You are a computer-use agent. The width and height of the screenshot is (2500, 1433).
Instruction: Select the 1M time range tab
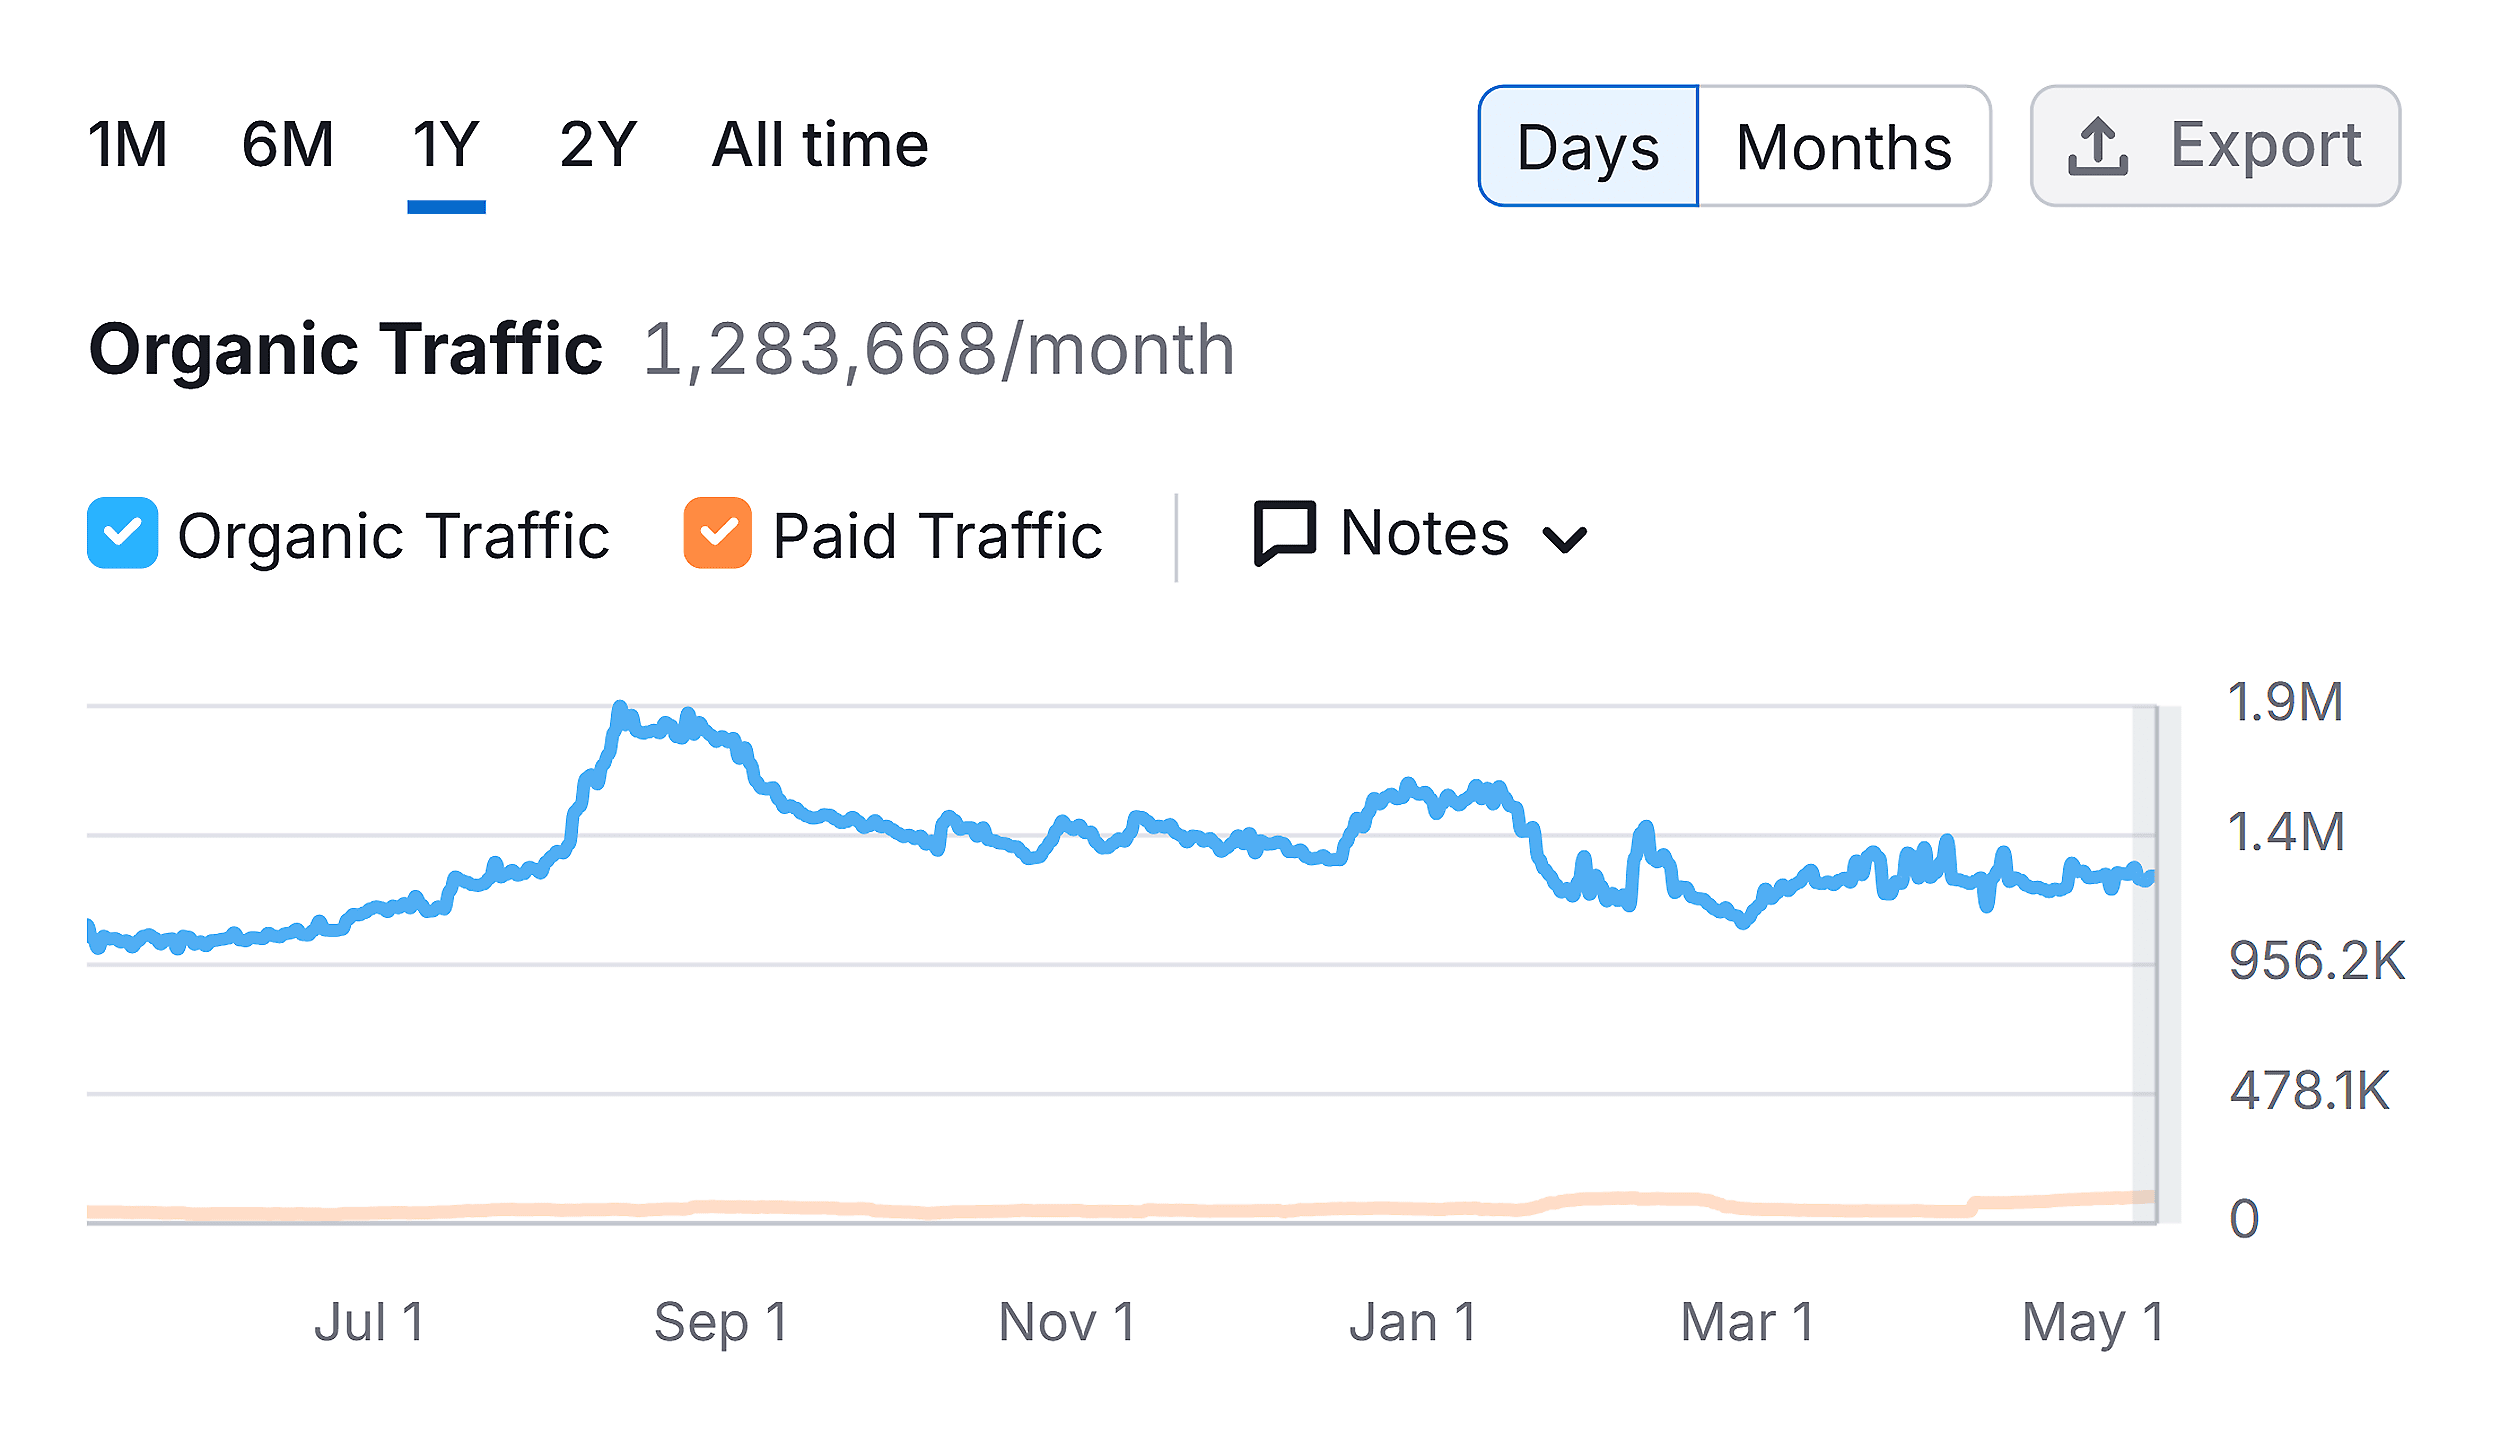point(127,145)
